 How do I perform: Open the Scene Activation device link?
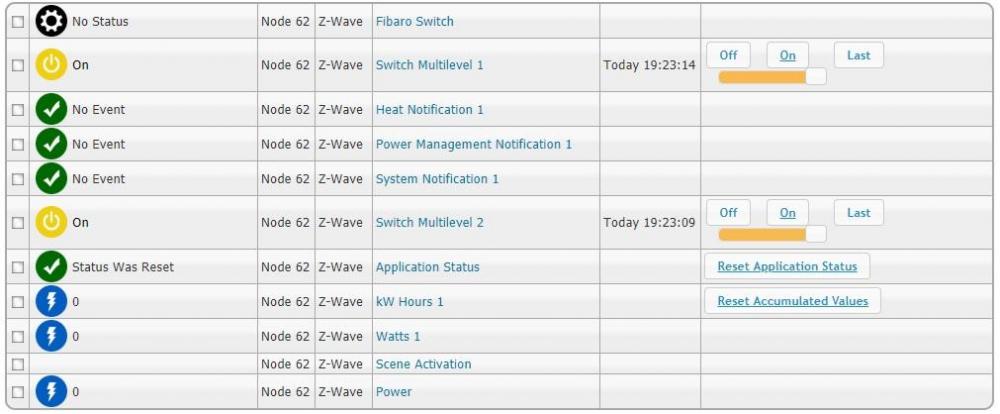pyautogui.click(x=423, y=364)
